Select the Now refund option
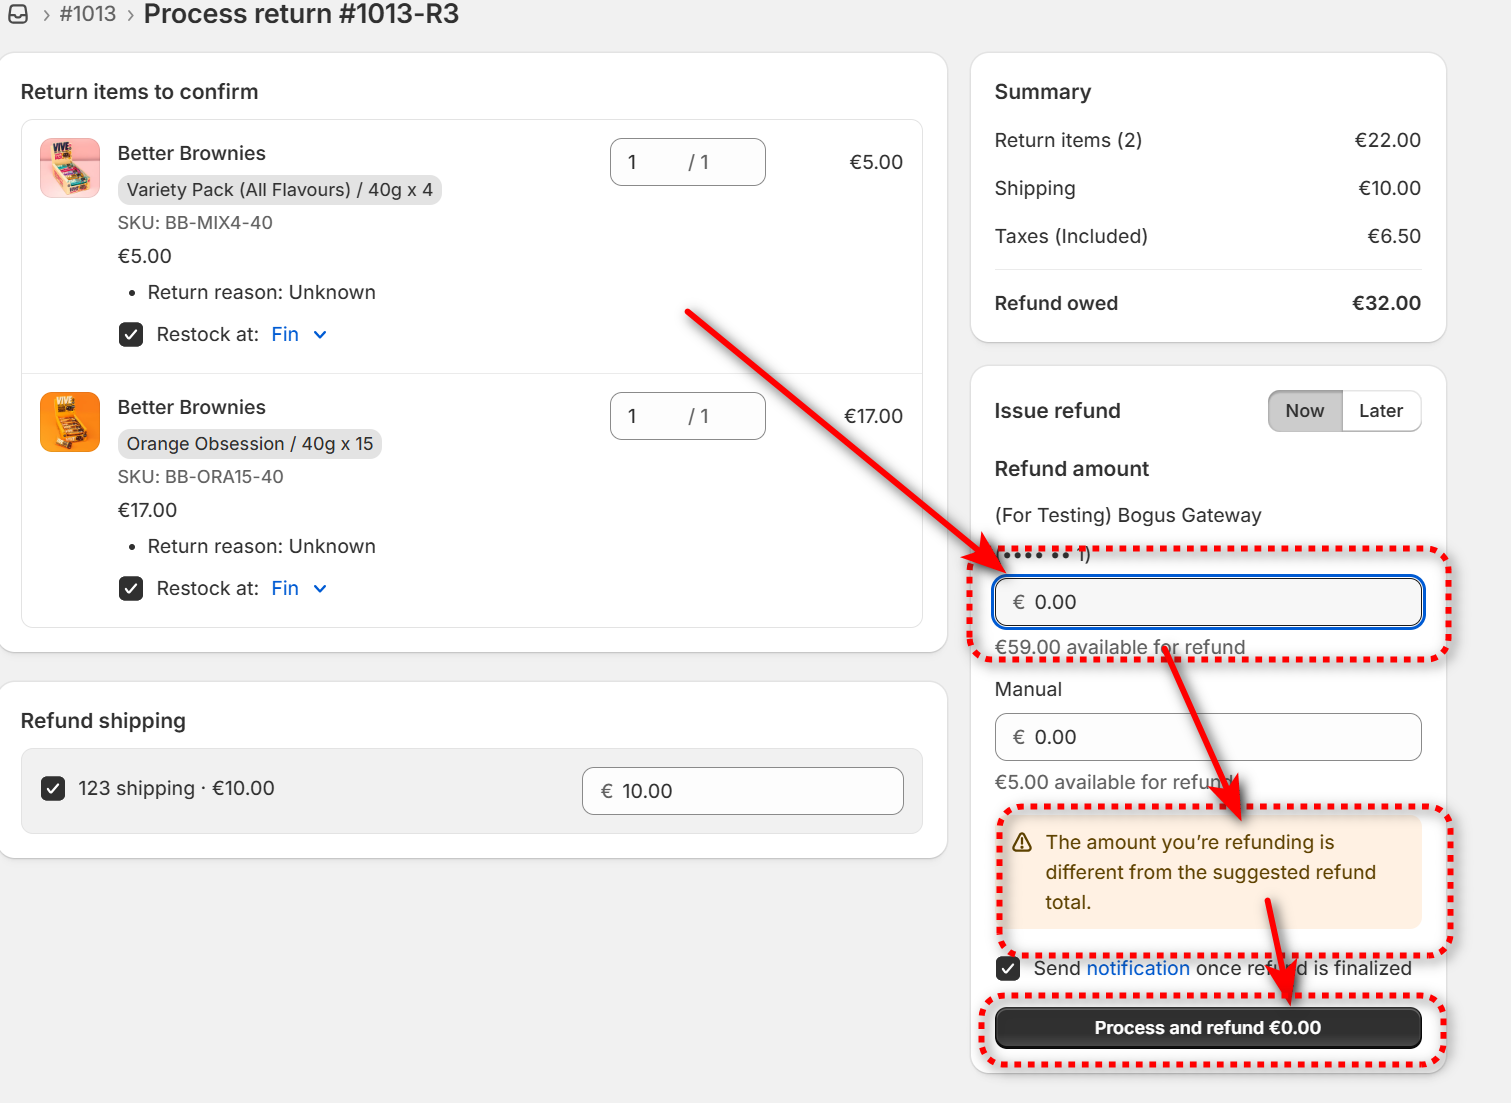Image resolution: width=1511 pixels, height=1103 pixels. coord(1304,411)
